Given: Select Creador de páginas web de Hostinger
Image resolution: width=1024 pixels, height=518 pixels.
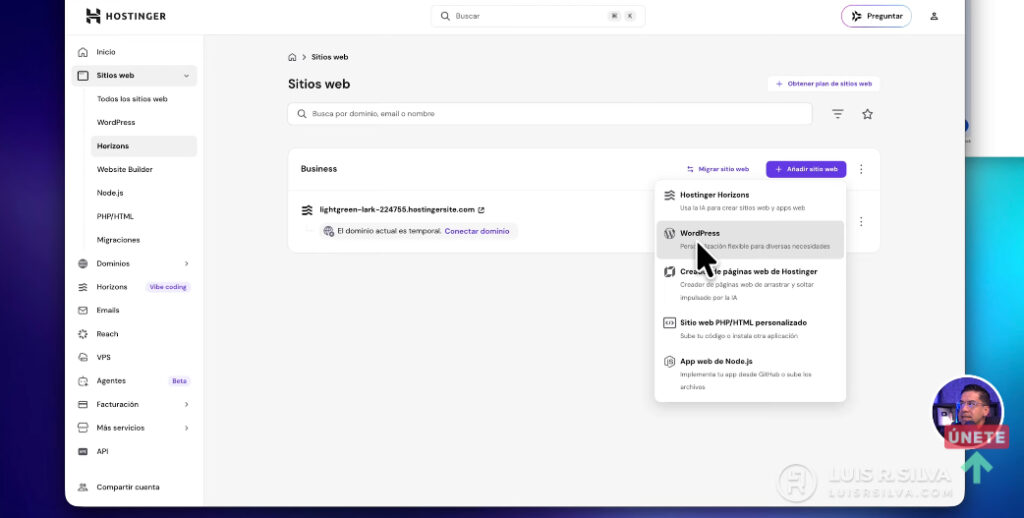Looking at the screenshot, I should [x=750, y=284].
